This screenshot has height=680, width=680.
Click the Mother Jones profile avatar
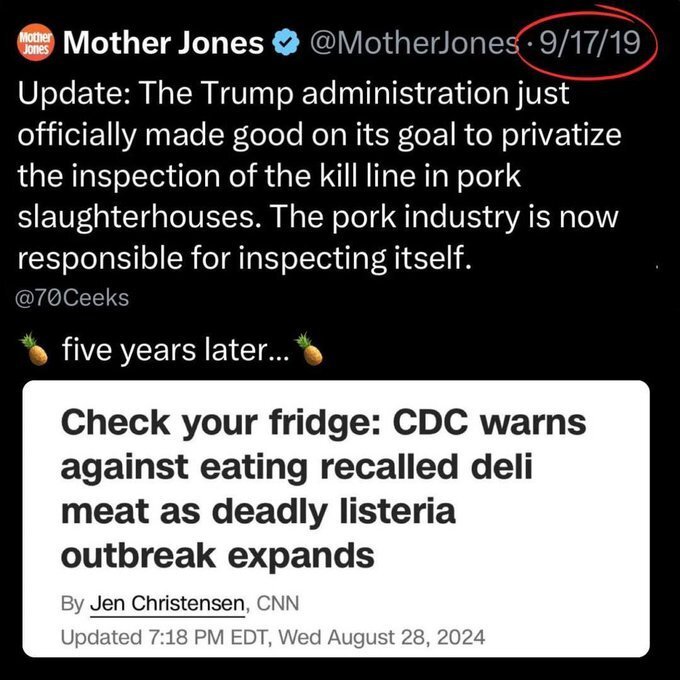pos(36,42)
